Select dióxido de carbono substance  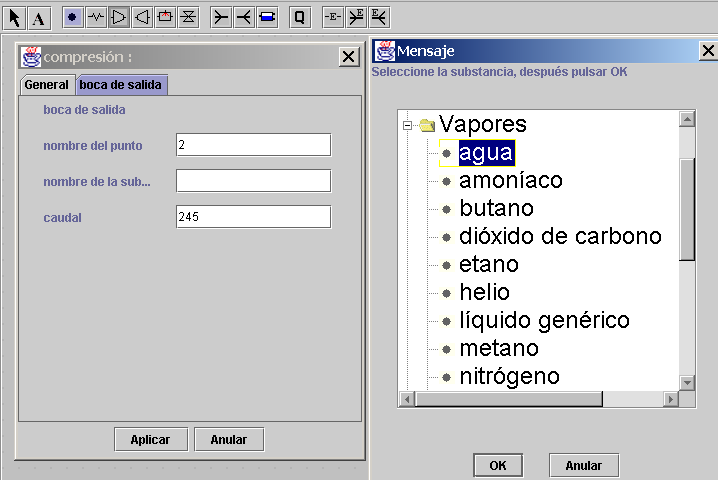tap(560, 236)
